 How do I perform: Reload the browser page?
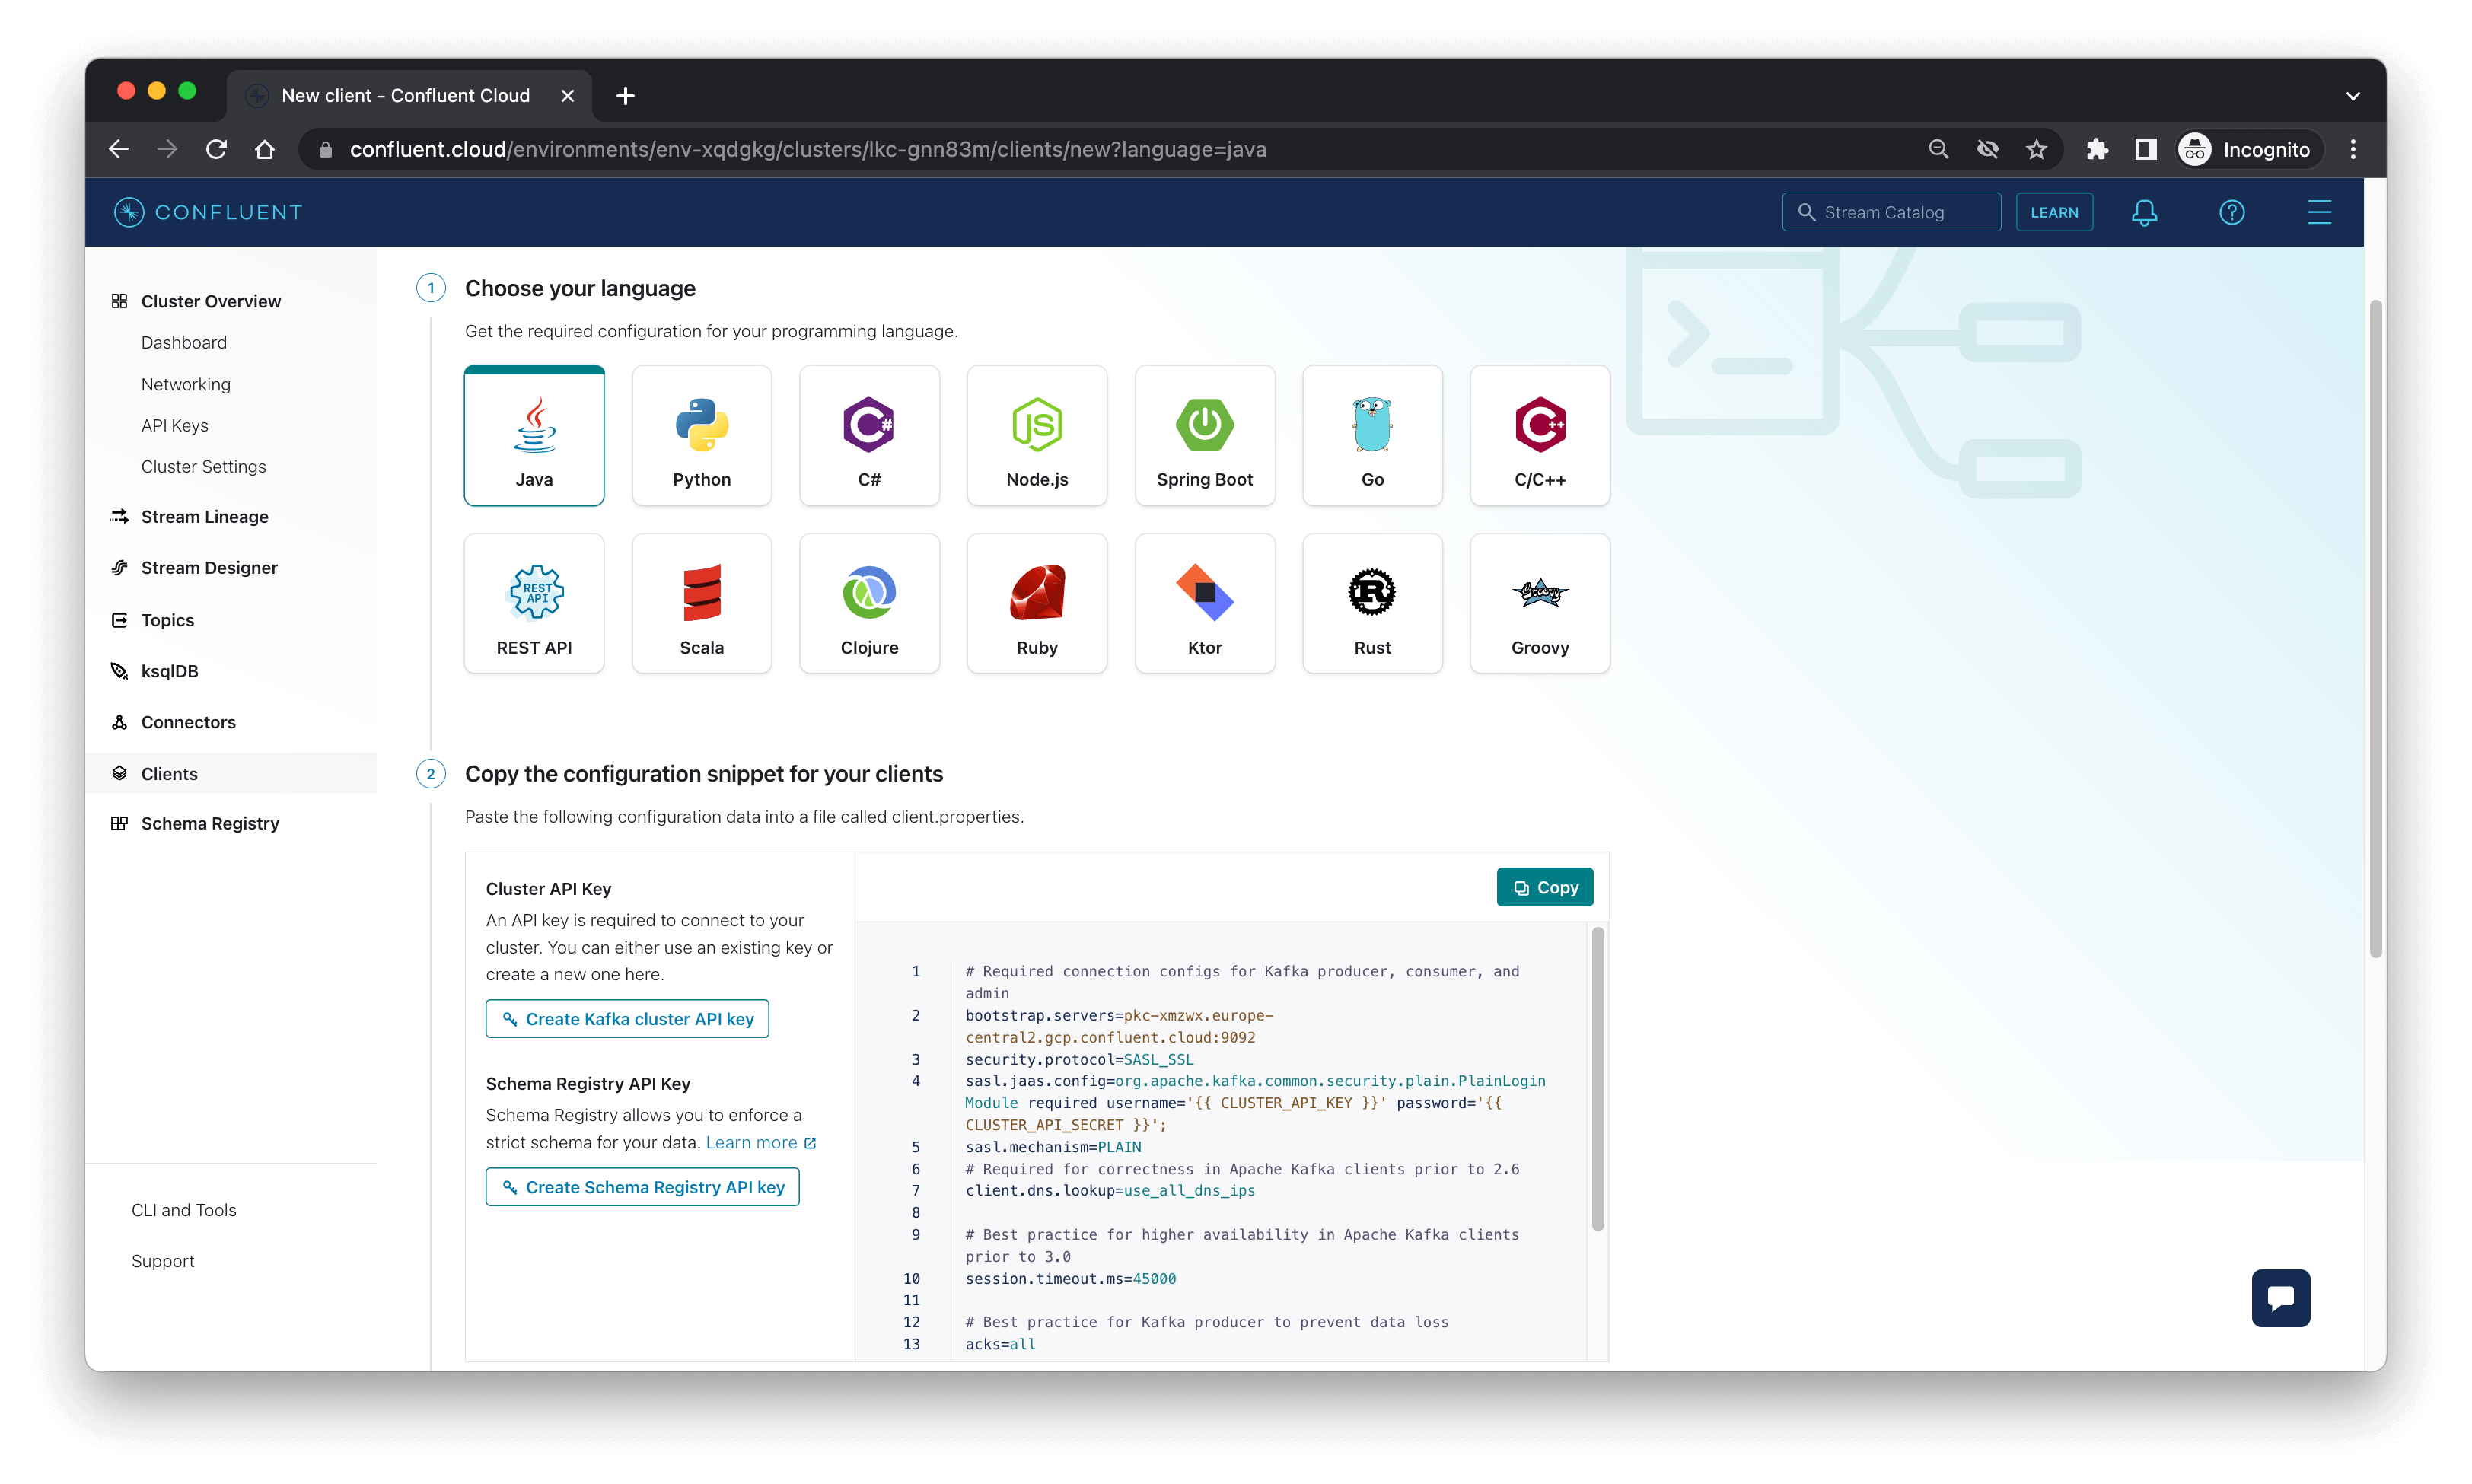(x=216, y=149)
